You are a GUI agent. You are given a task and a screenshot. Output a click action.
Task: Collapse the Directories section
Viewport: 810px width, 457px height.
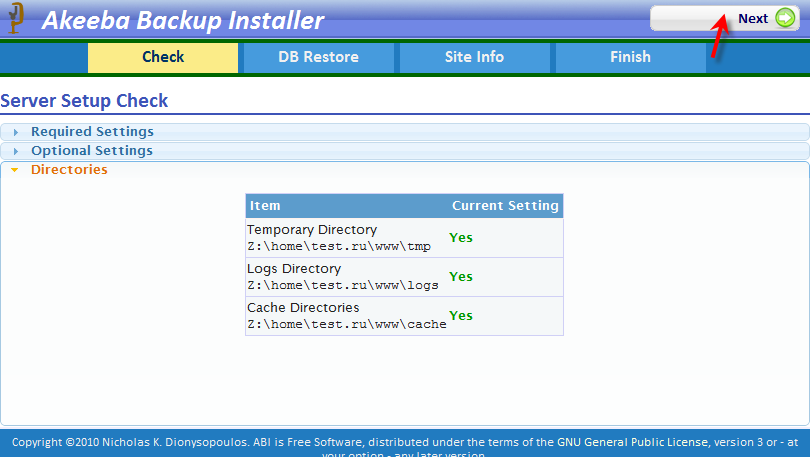click(x=405, y=170)
